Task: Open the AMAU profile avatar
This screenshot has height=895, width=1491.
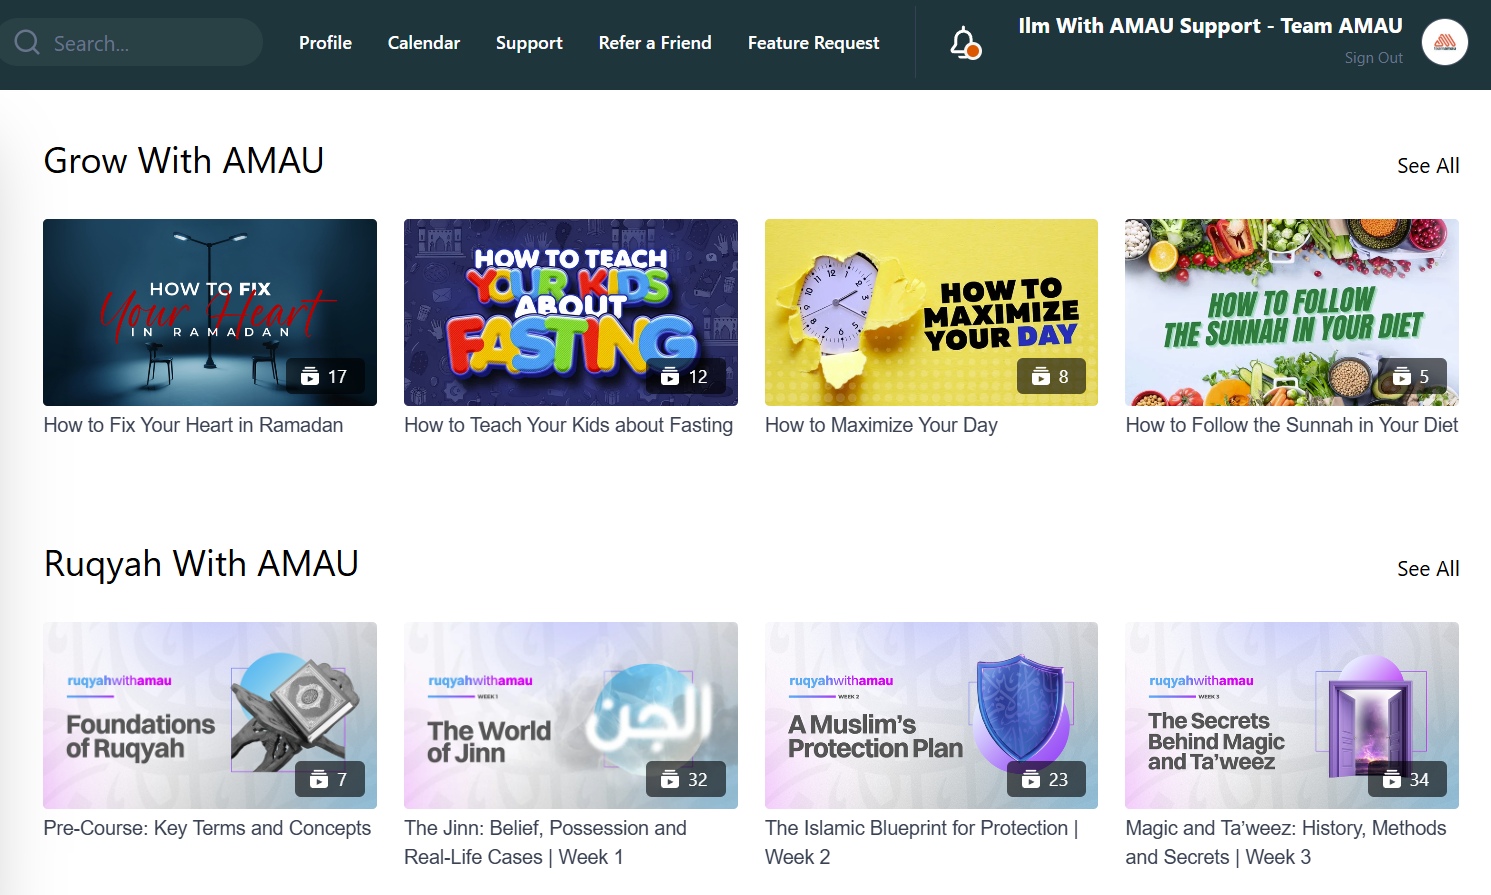Action: [x=1444, y=42]
